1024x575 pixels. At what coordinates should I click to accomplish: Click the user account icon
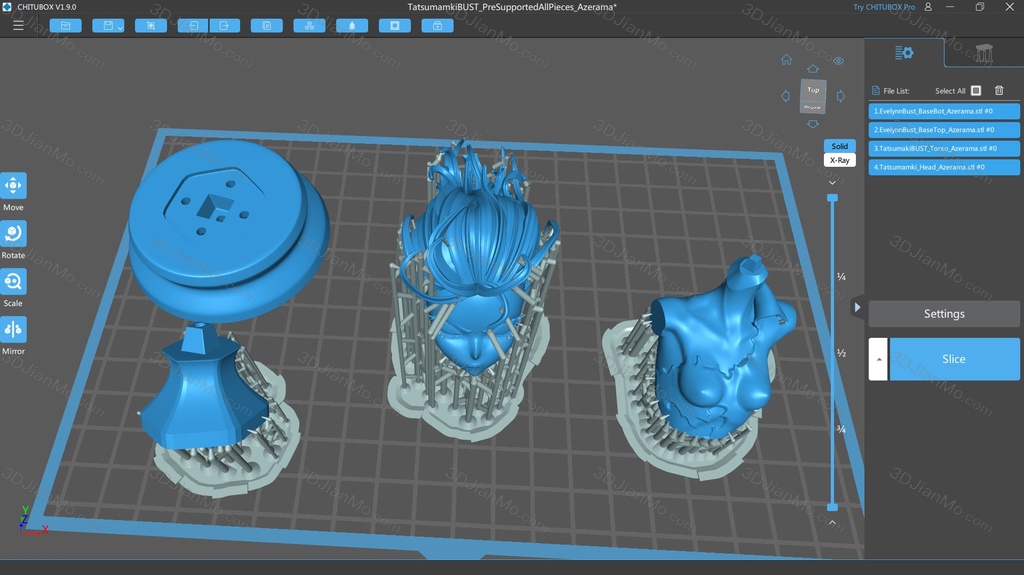point(929,7)
